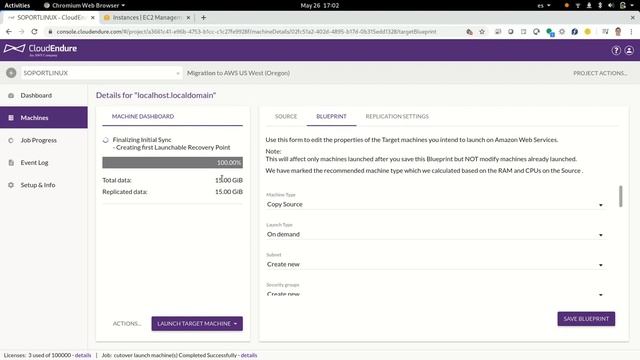The width and height of the screenshot is (640, 360).
Task: Open job details link in status bar
Action: [x=249, y=355]
